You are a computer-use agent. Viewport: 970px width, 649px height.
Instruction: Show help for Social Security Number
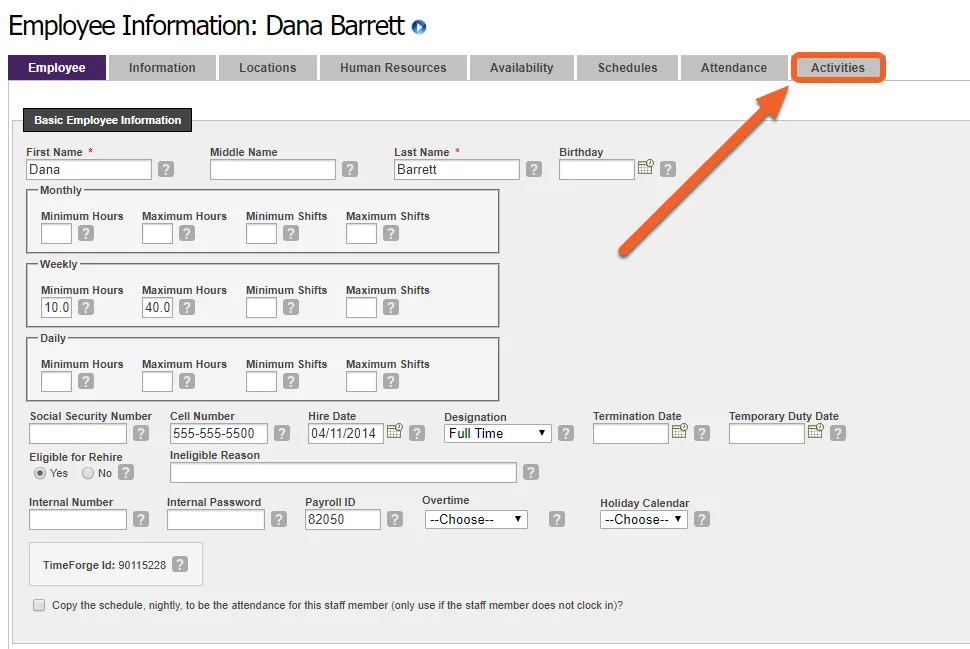pos(141,433)
